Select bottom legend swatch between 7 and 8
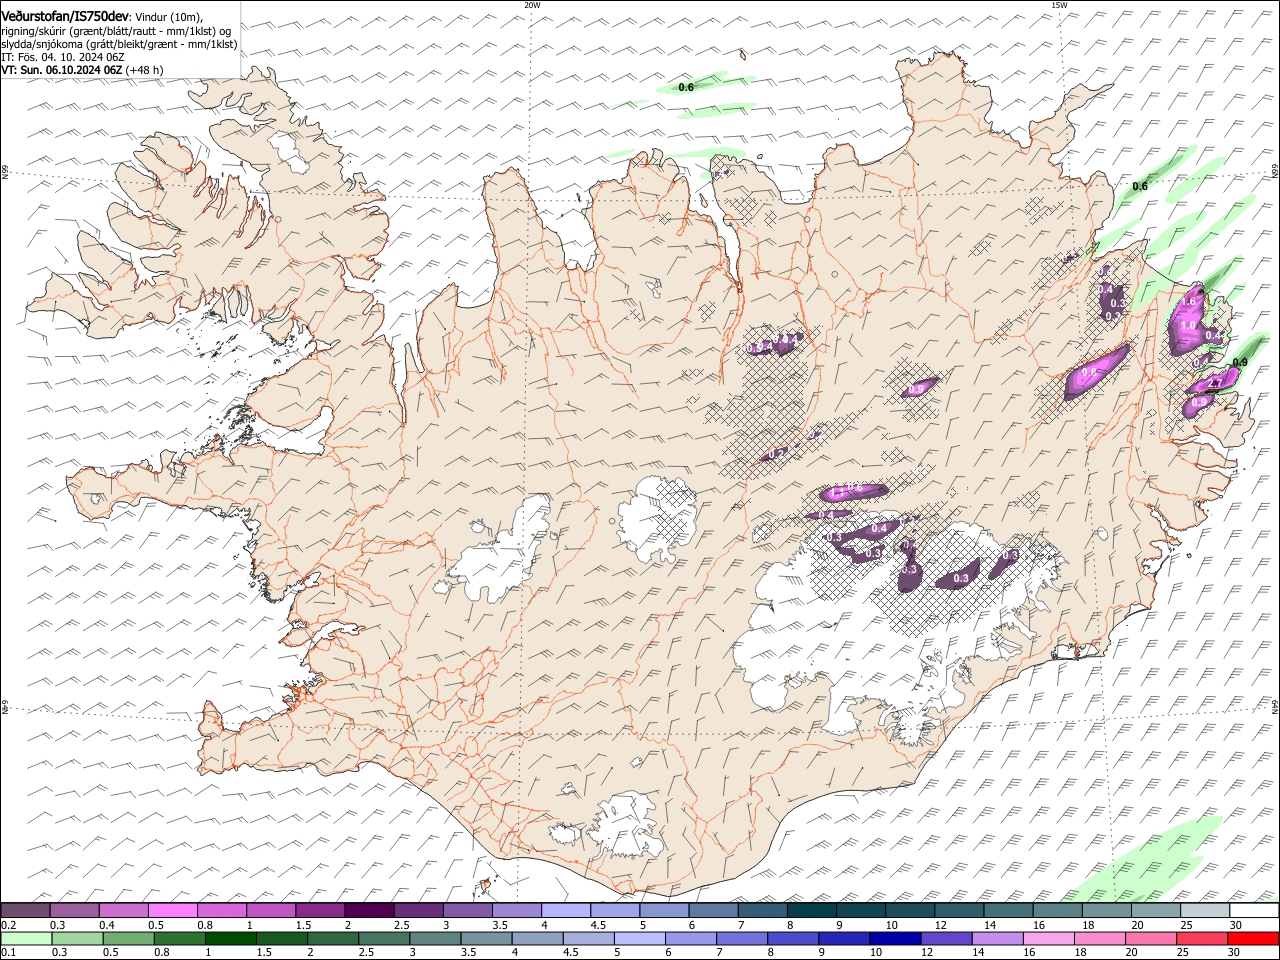 click(742, 938)
